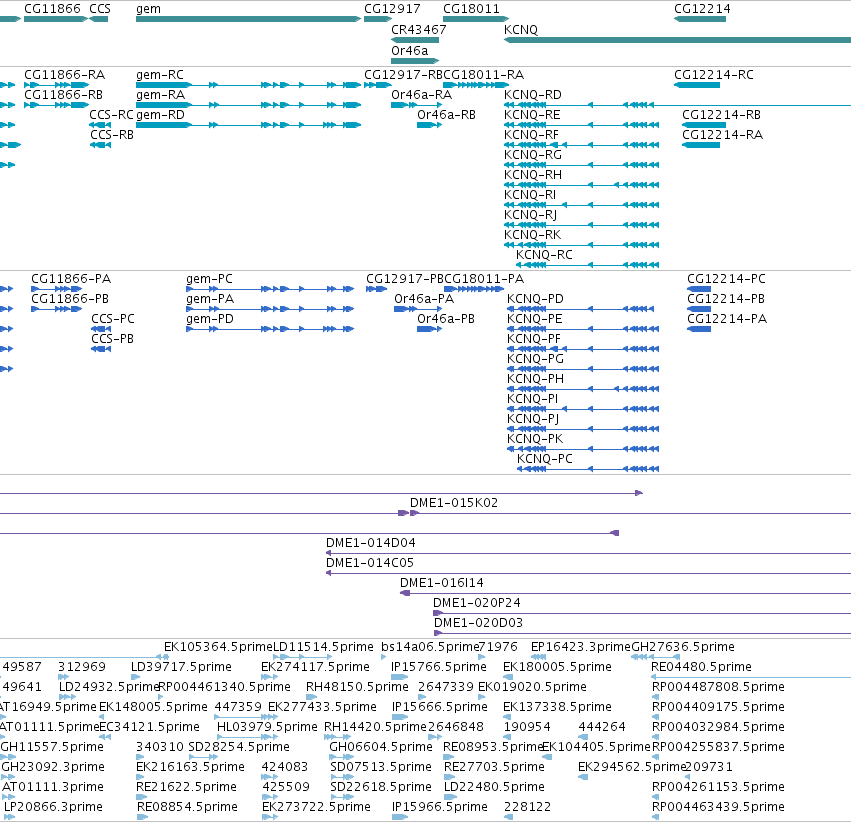Click transcript KCNQ-RF label

pos(531,135)
